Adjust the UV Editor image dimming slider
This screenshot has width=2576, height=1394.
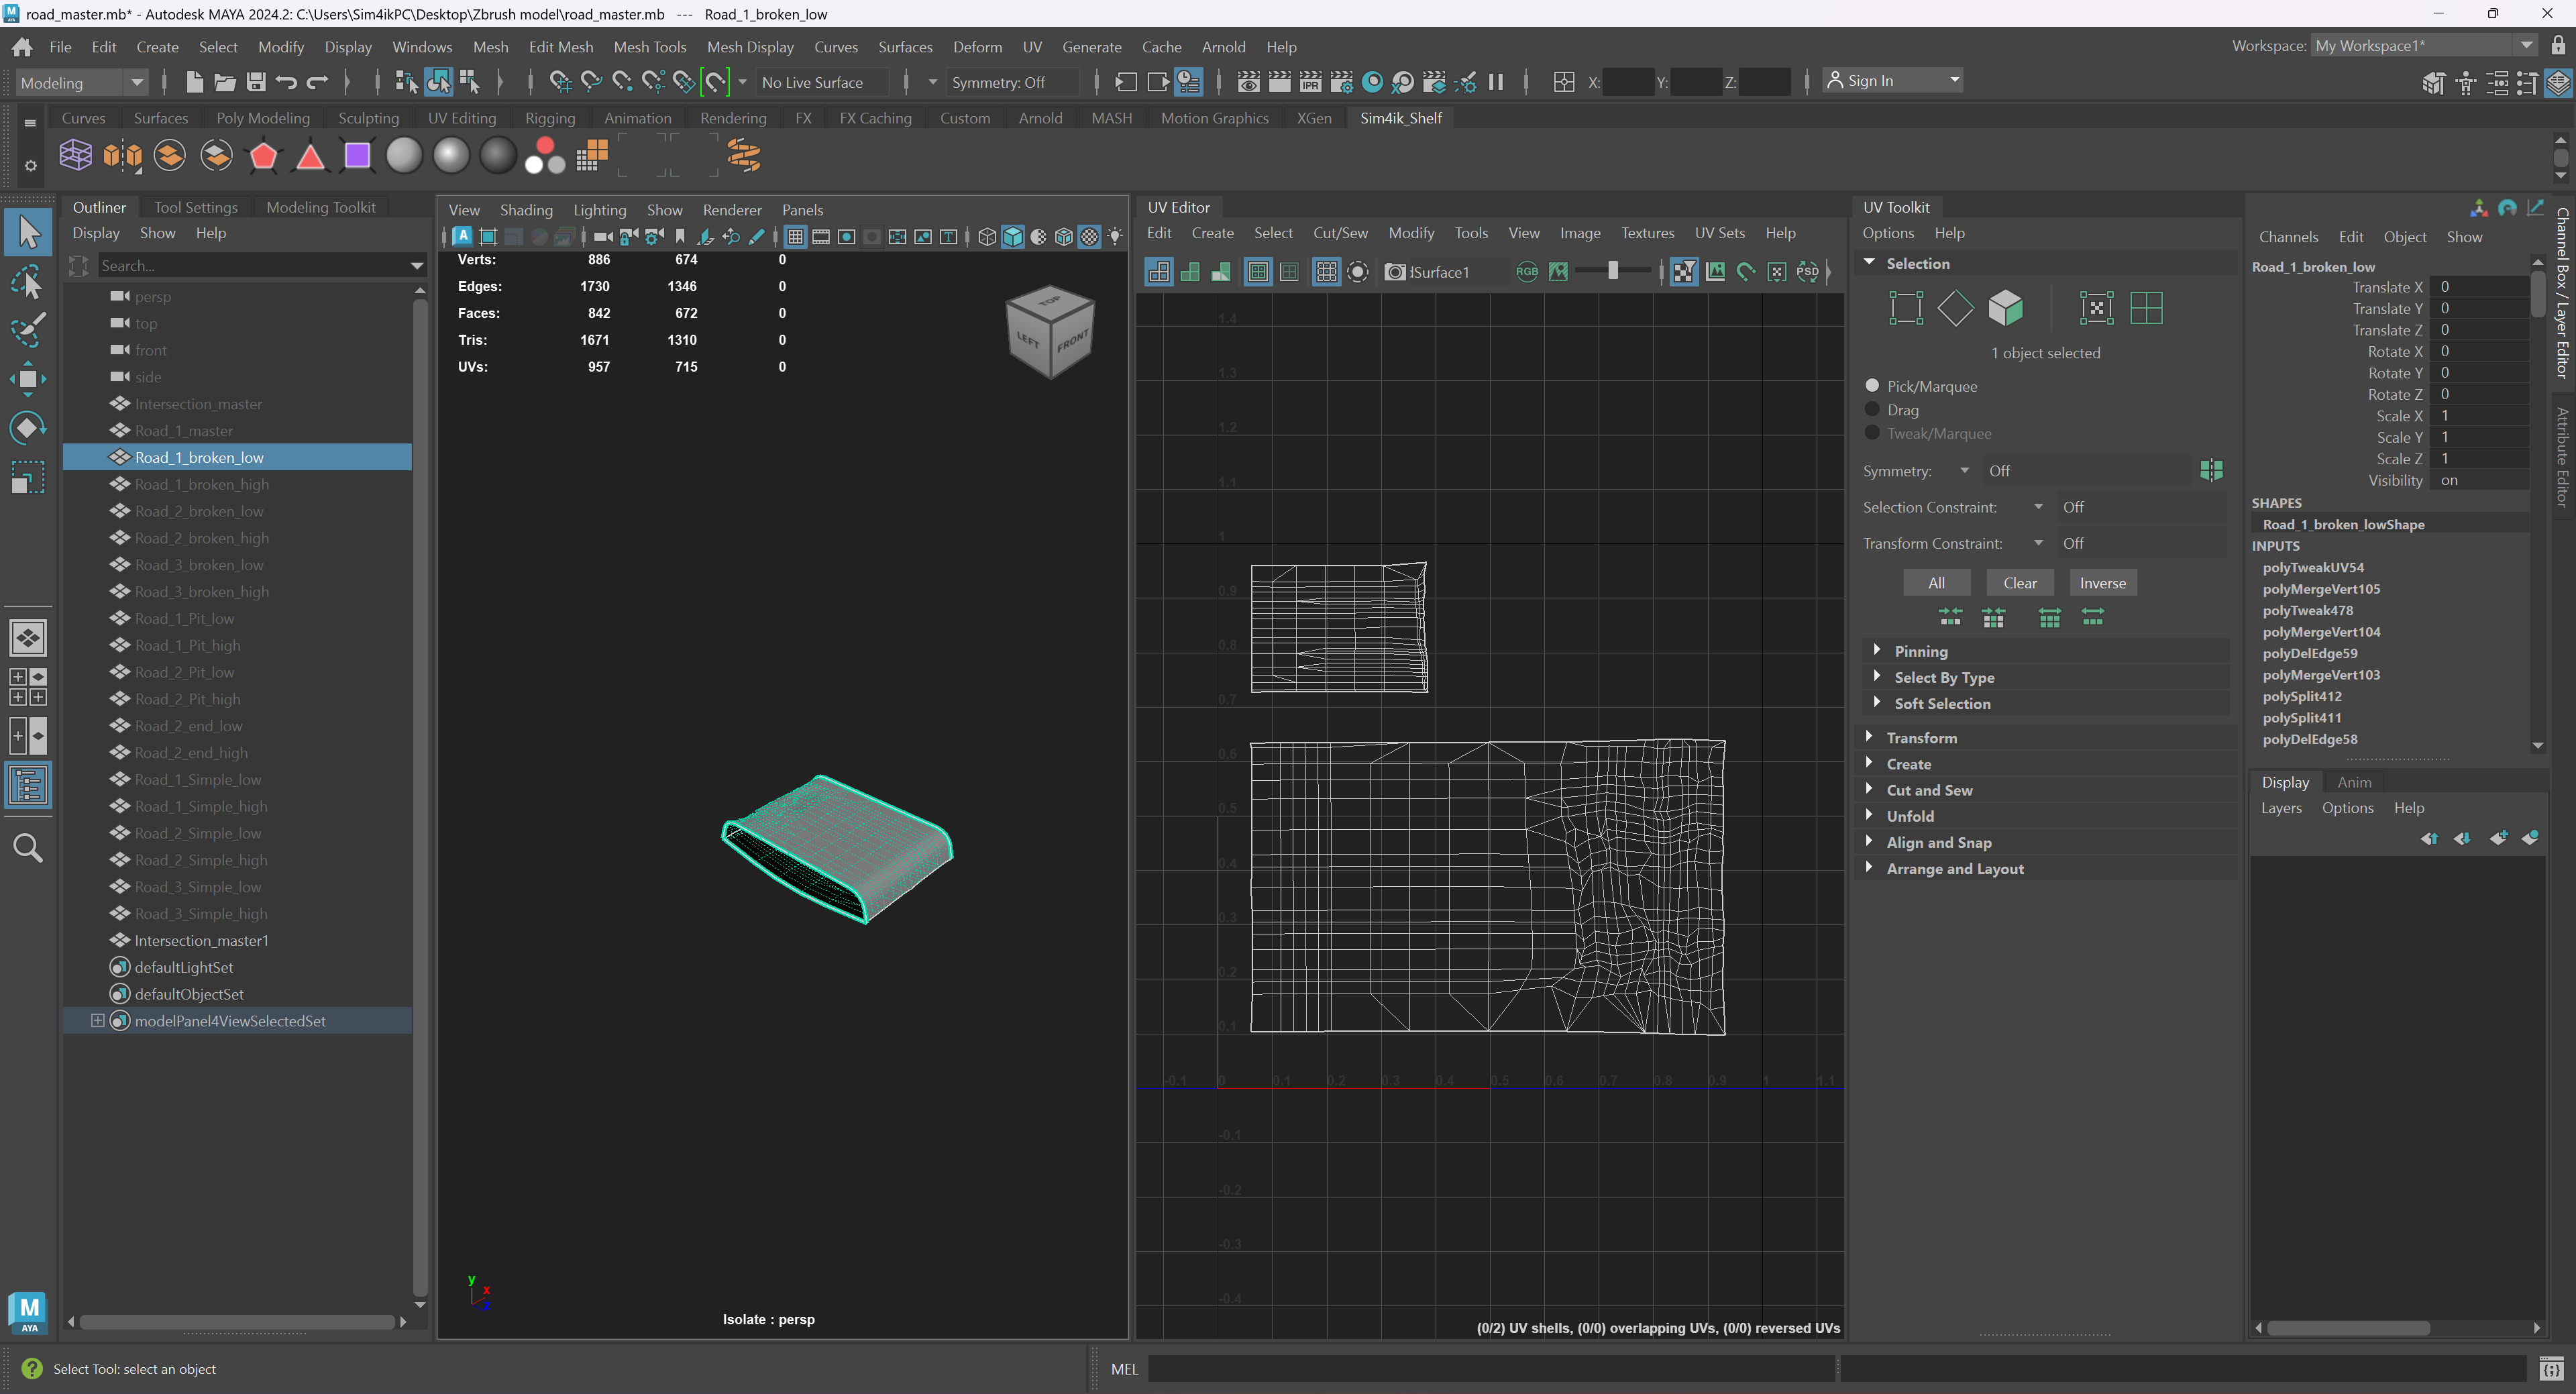click(1612, 271)
